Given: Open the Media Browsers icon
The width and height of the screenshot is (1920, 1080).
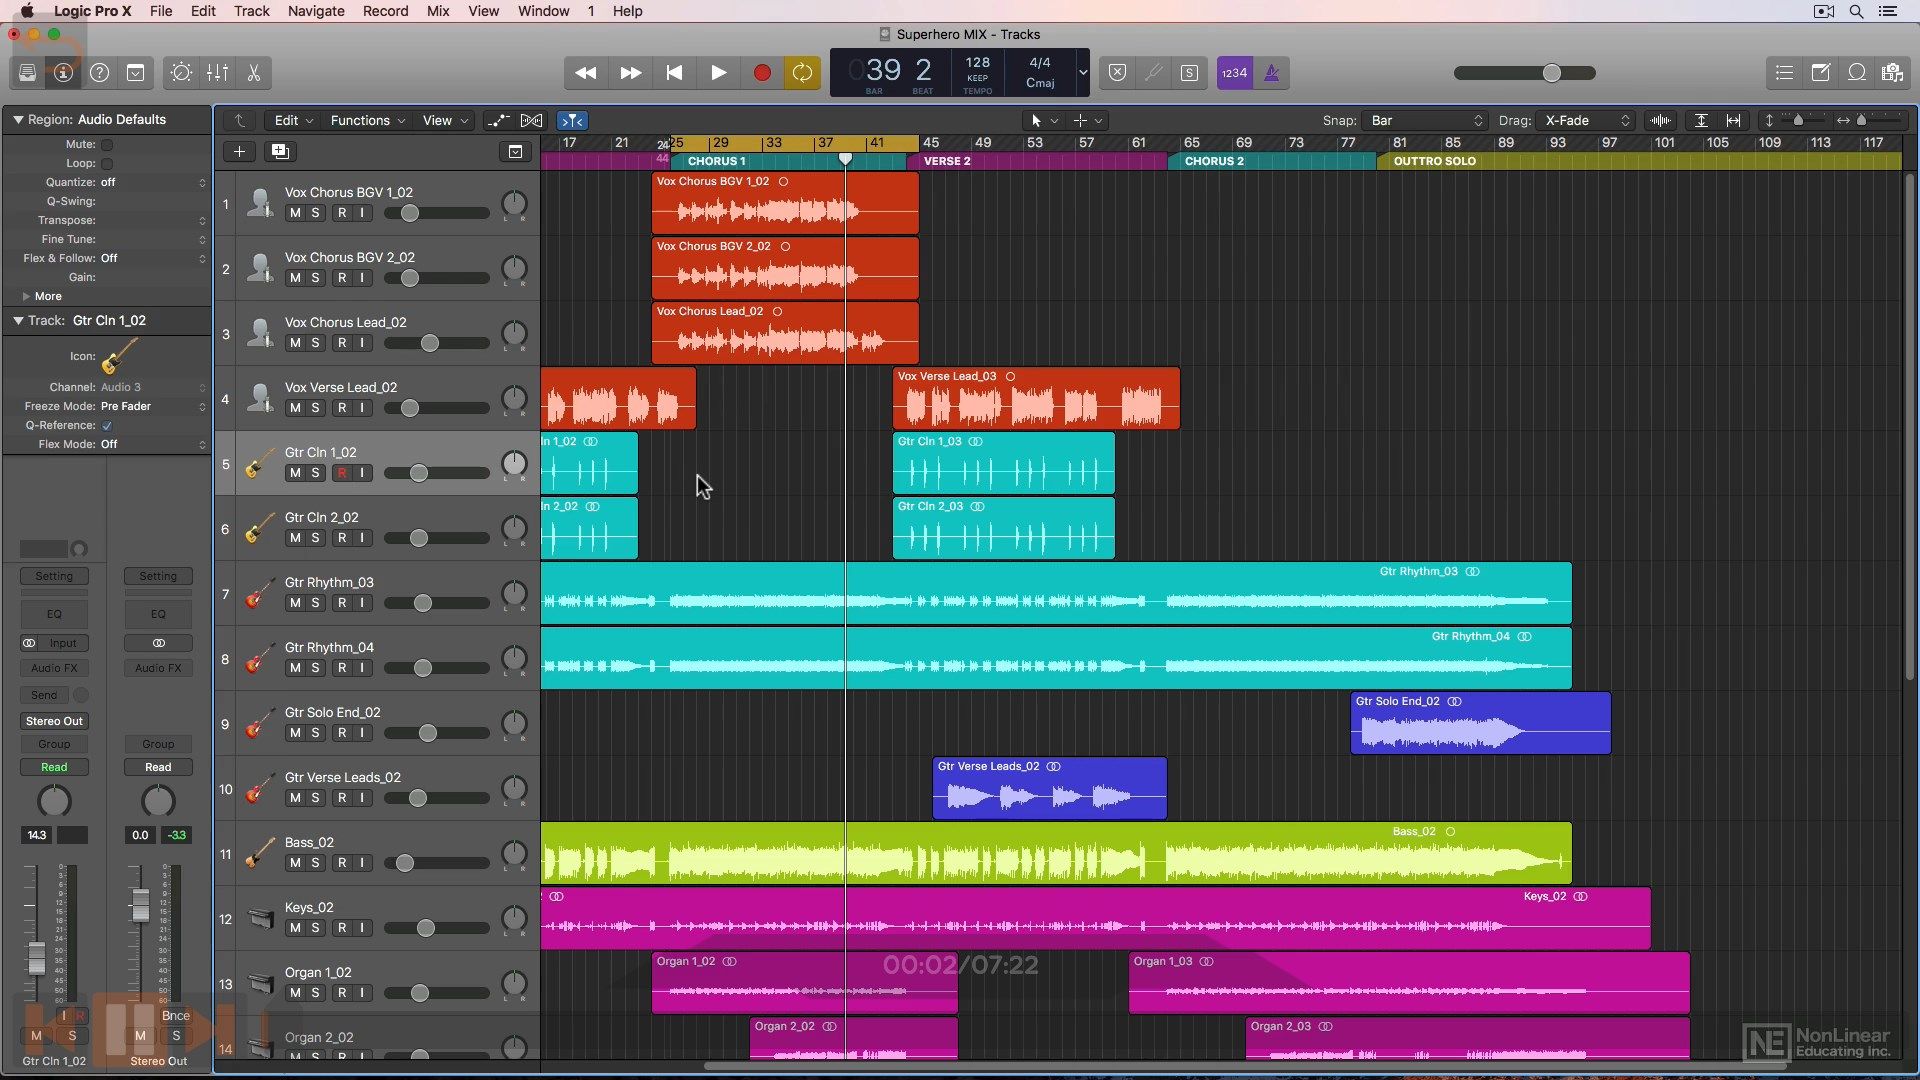Looking at the screenshot, I should [1892, 73].
